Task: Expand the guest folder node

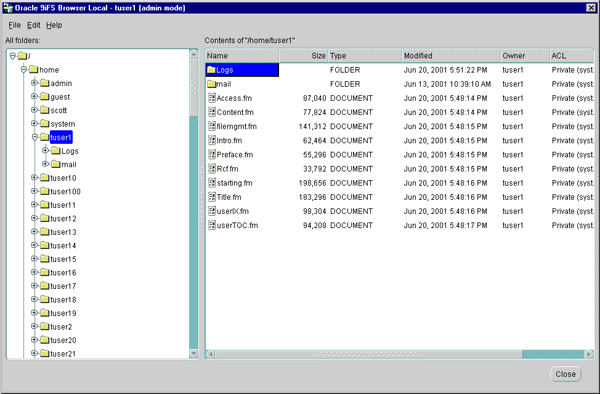Action: pos(34,97)
